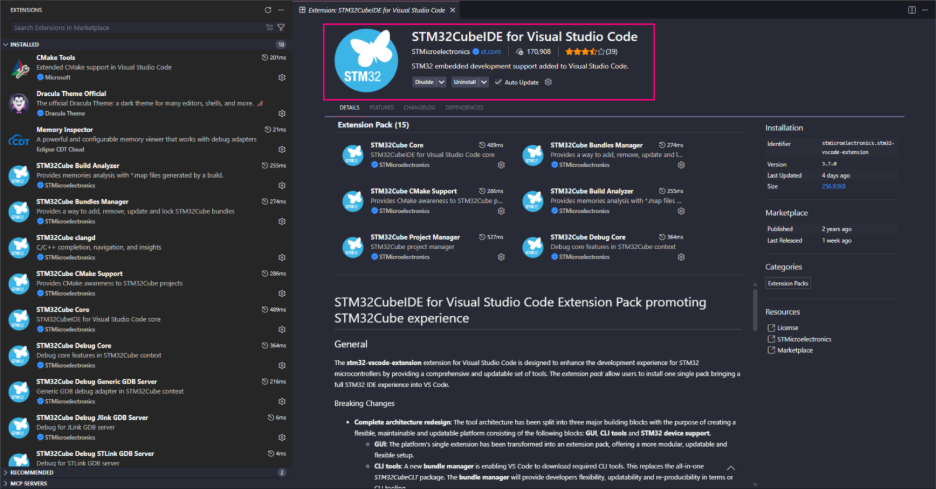This screenshot has width=936, height=489.
Task: Open gear for Debug Generic GDB Server
Action: pyautogui.click(x=282, y=402)
